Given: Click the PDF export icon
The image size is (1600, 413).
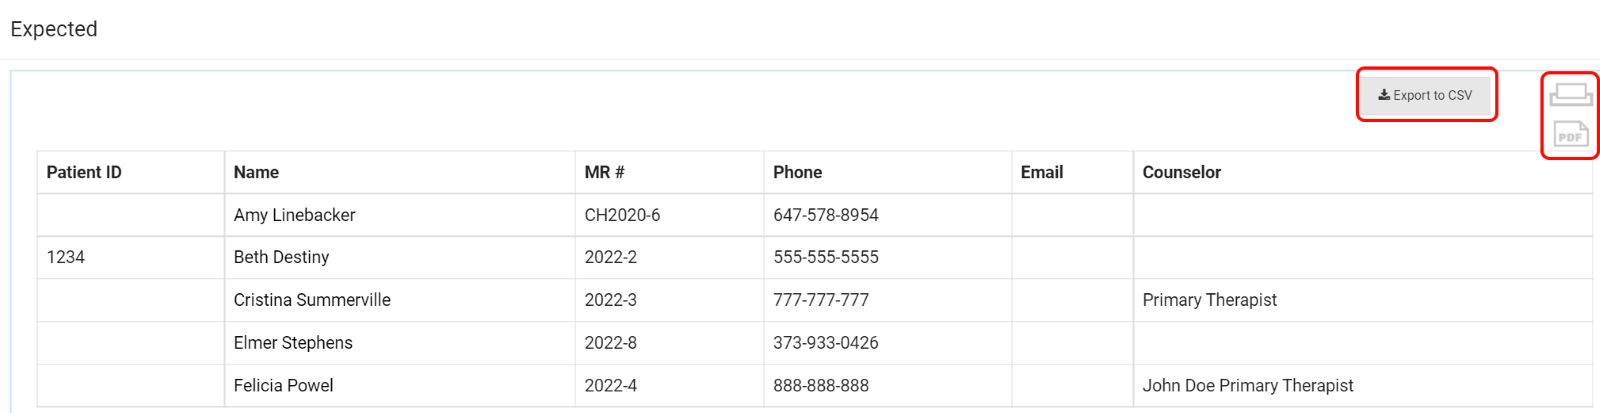Looking at the screenshot, I should (1570, 134).
